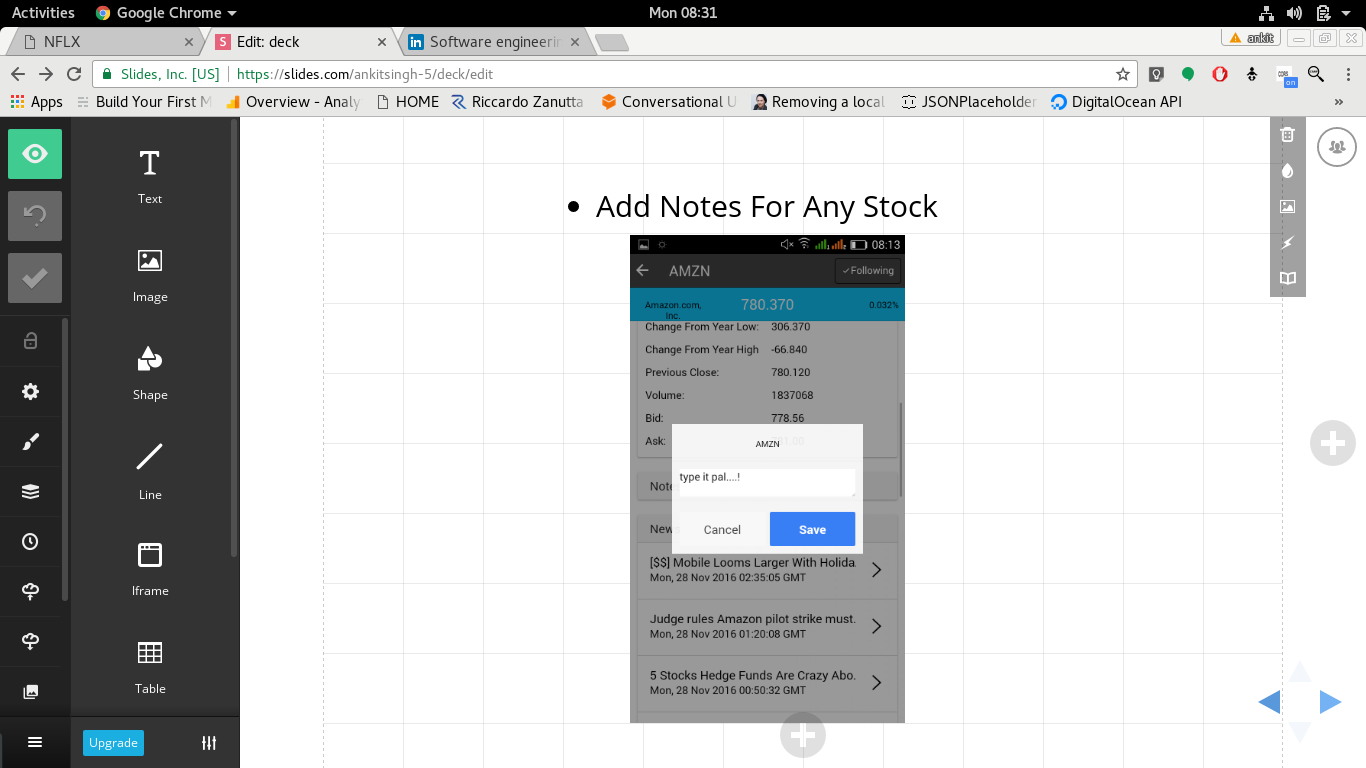Open the Riccardo Zanutta bookmark
This screenshot has height=768, width=1366.
518,102
